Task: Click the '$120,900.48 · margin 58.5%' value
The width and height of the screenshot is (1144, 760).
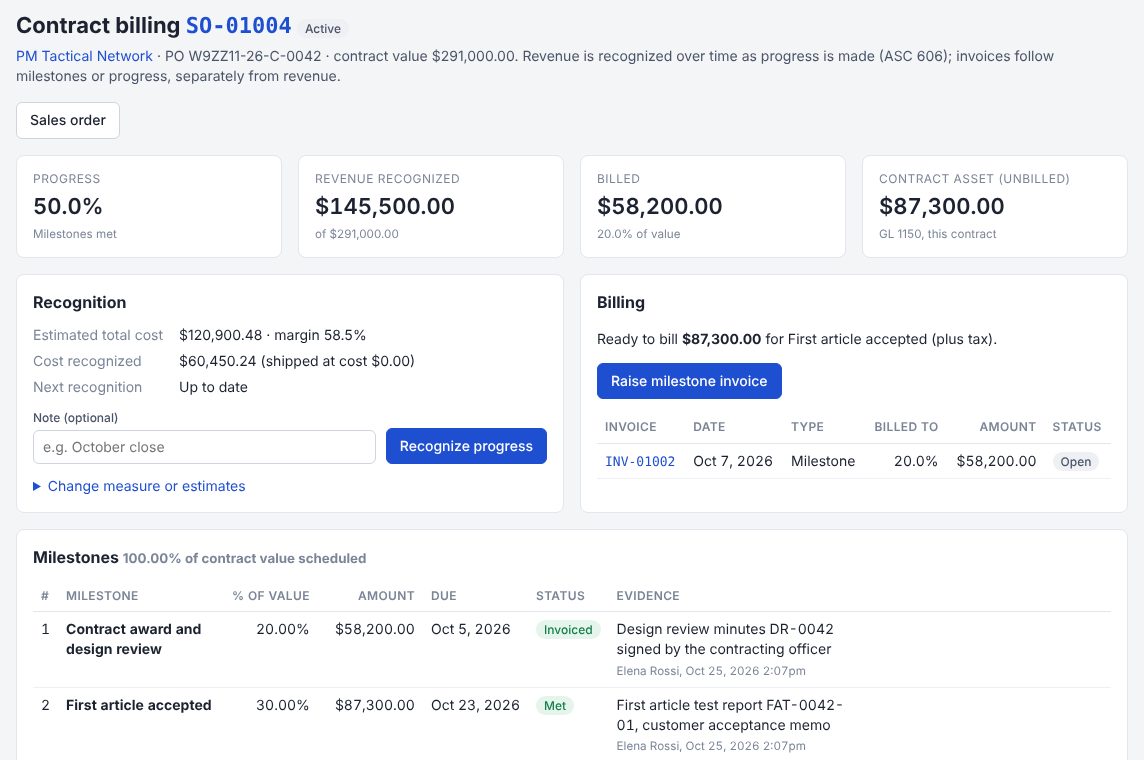Action: point(272,336)
